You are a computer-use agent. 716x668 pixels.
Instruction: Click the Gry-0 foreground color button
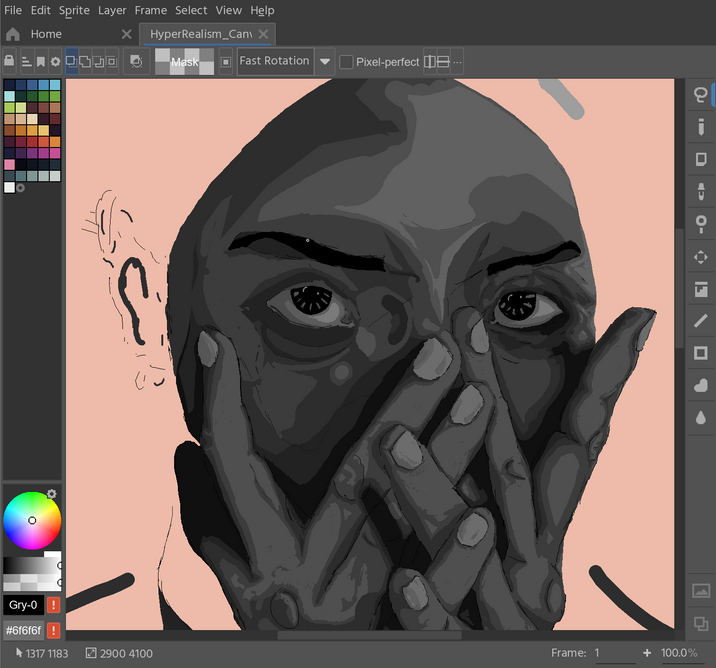(22, 605)
